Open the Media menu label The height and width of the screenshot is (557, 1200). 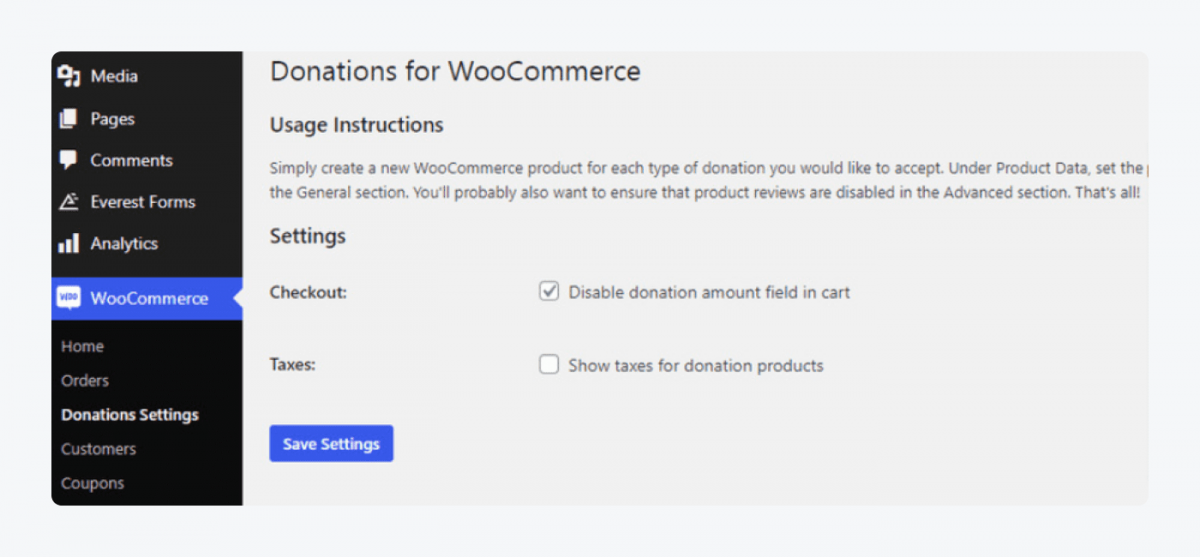(x=114, y=76)
